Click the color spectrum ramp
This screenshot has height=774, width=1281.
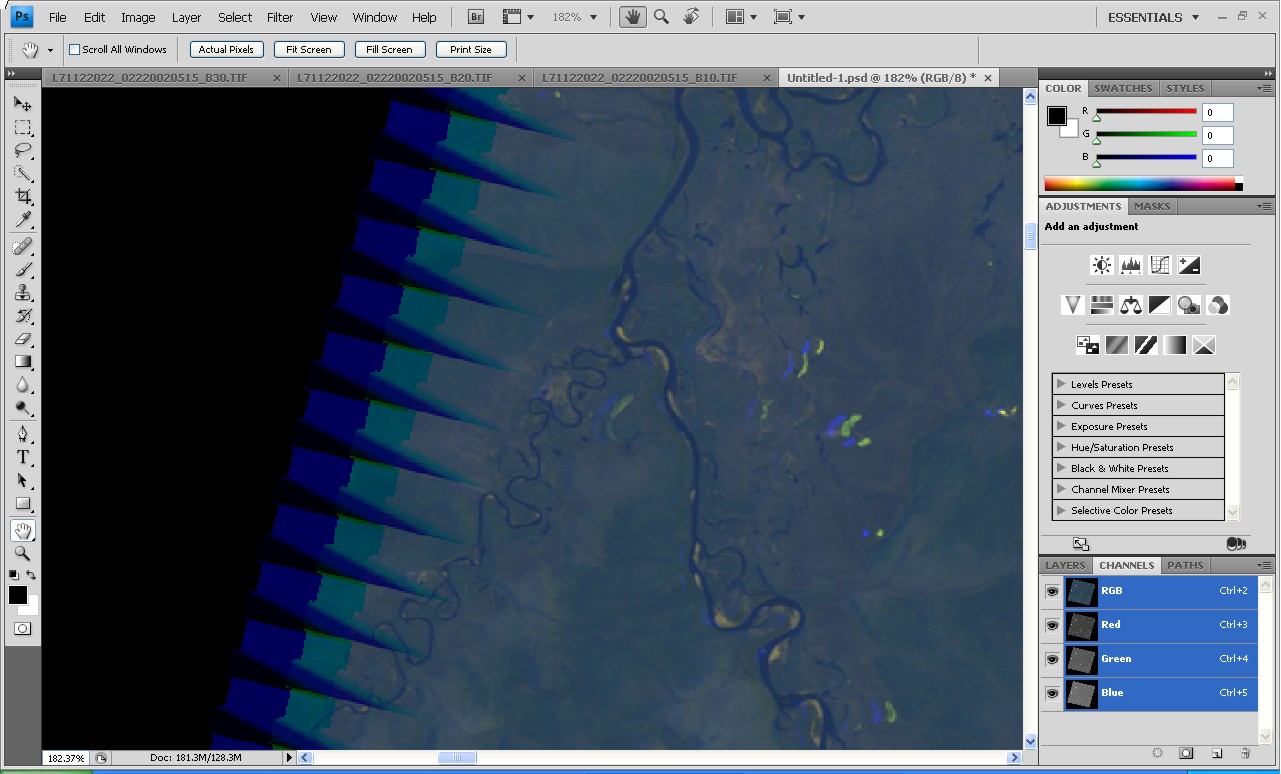[x=1139, y=184]
